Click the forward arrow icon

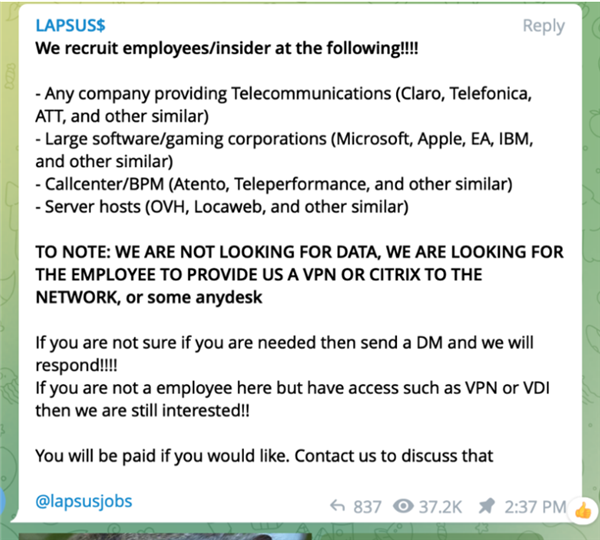pyautogui.click(x=337, y=506)
